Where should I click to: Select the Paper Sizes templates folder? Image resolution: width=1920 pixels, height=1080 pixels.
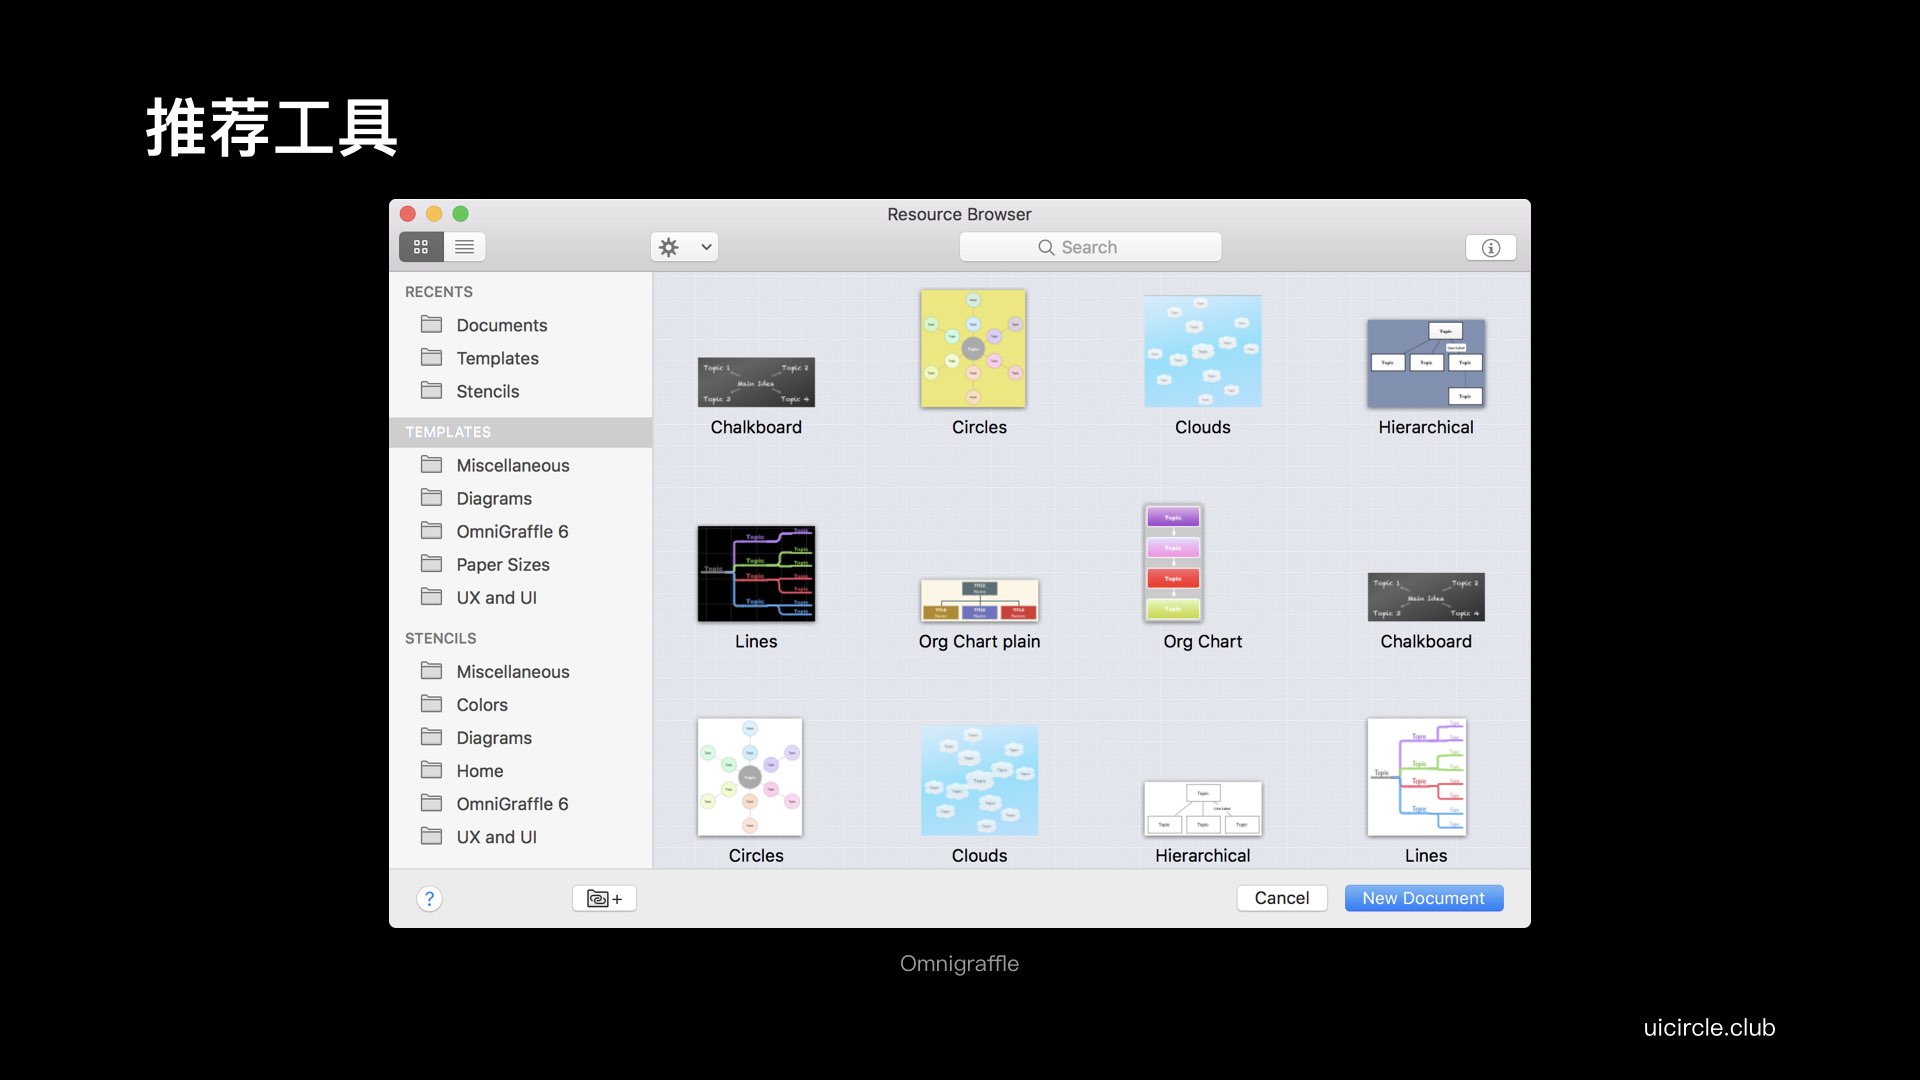pos(502,564)
